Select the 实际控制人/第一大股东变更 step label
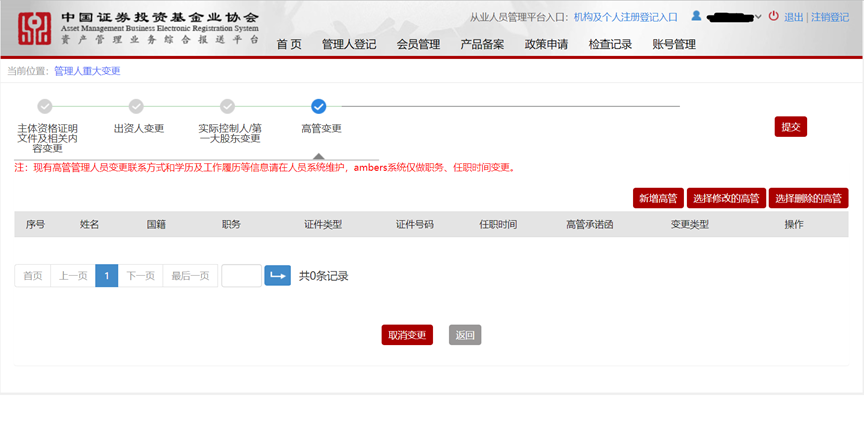This screenshot has width=864, height=421. [230, 133]
